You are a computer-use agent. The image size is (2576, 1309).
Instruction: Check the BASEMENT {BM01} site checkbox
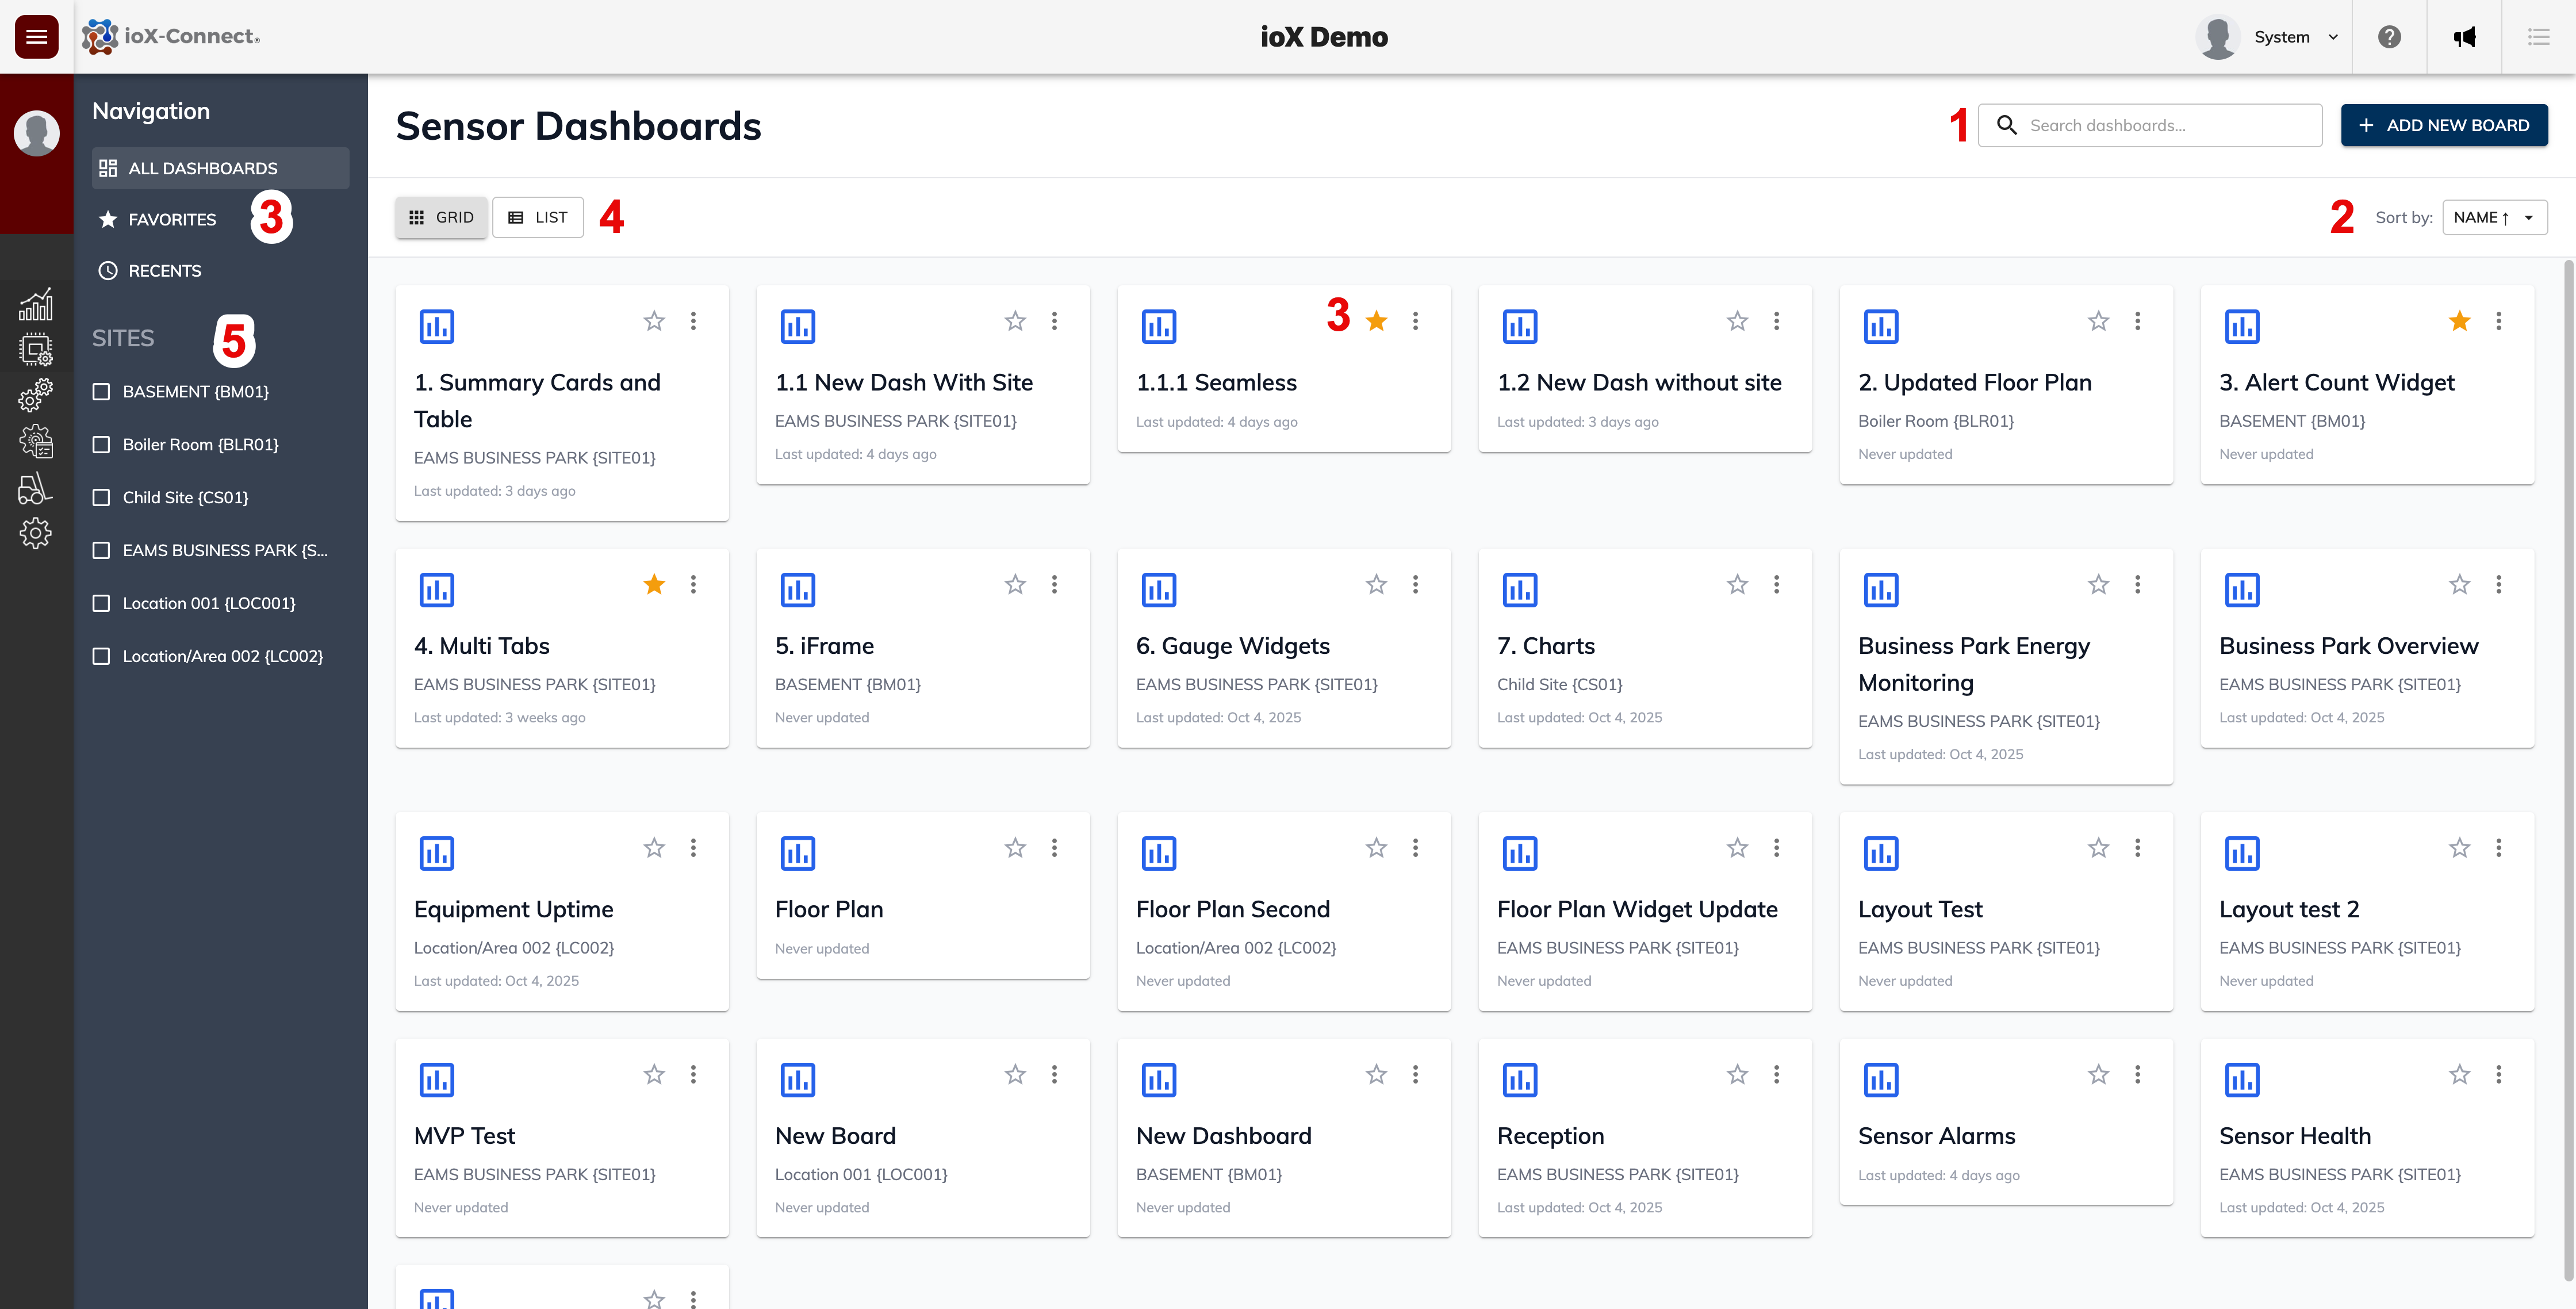point(102,391)
